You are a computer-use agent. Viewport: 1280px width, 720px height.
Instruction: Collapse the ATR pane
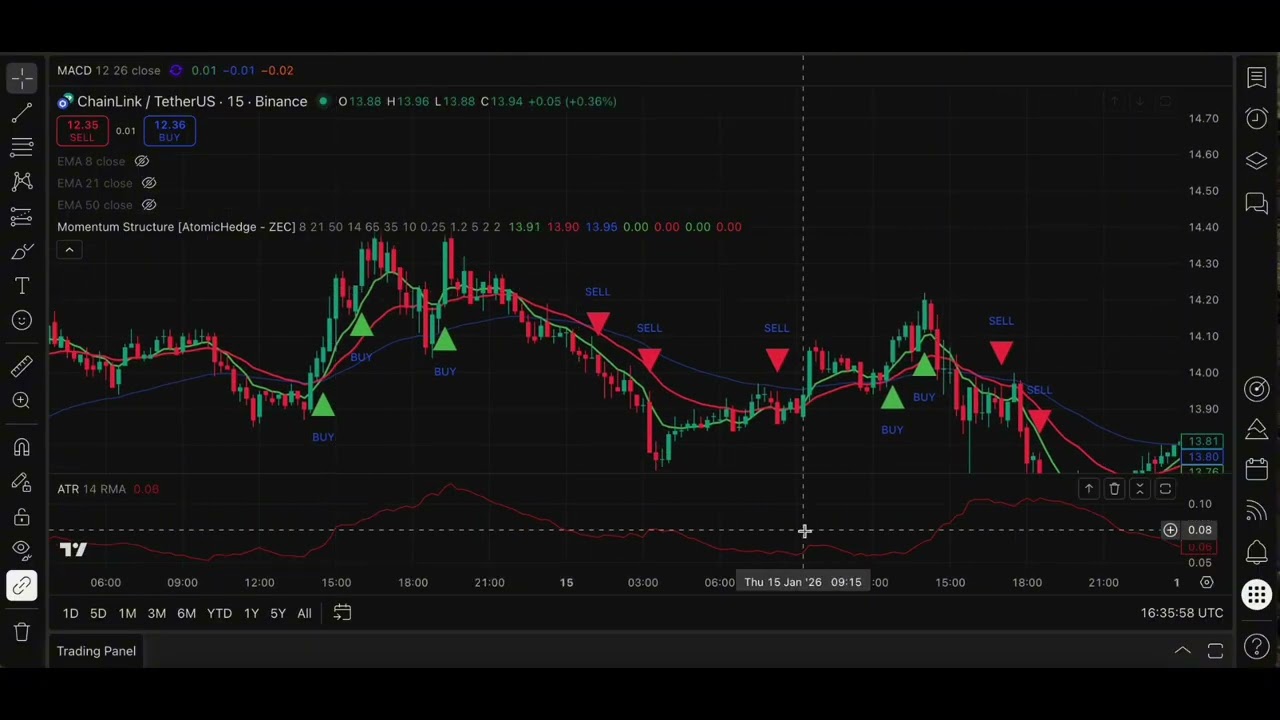pyautogui.click(x=1139, y=489)
